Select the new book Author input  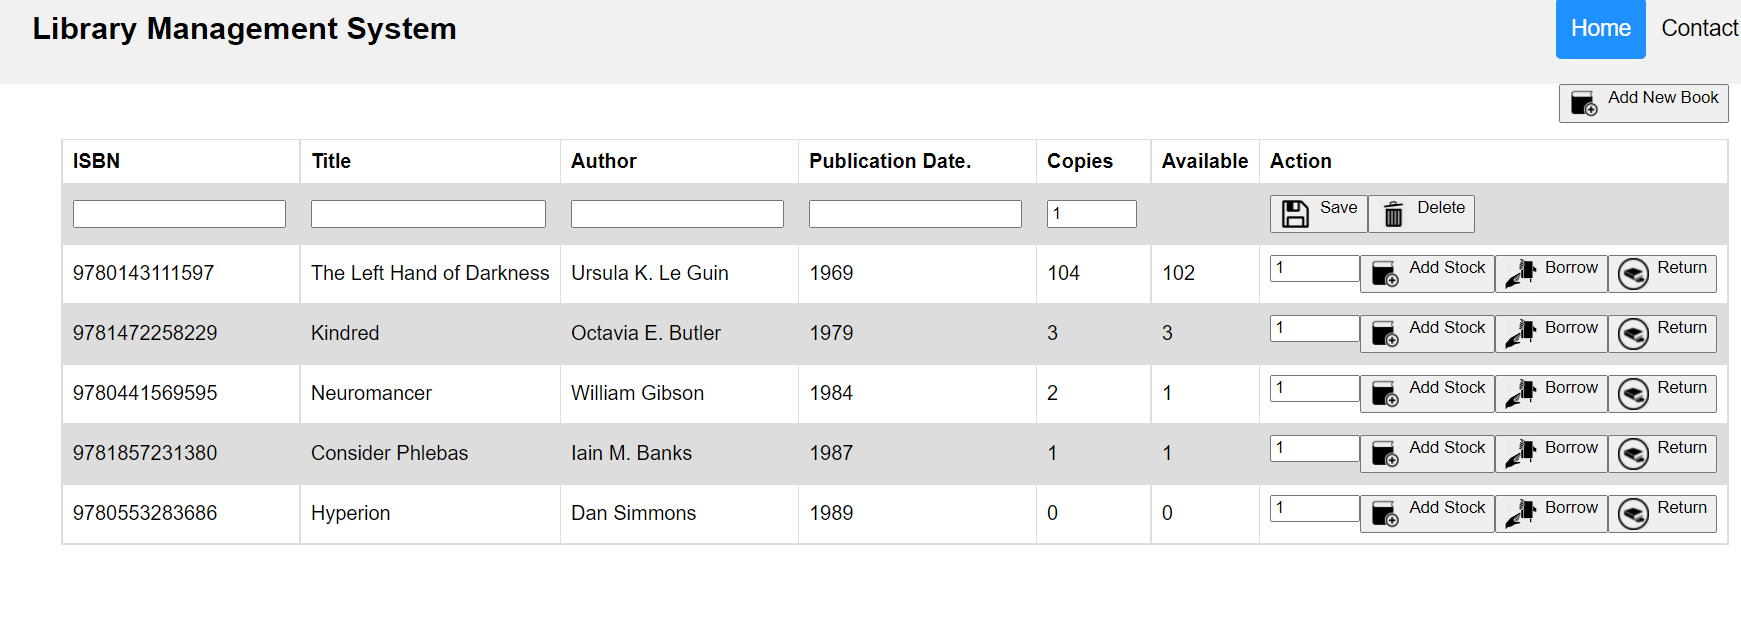pos(677,214)
